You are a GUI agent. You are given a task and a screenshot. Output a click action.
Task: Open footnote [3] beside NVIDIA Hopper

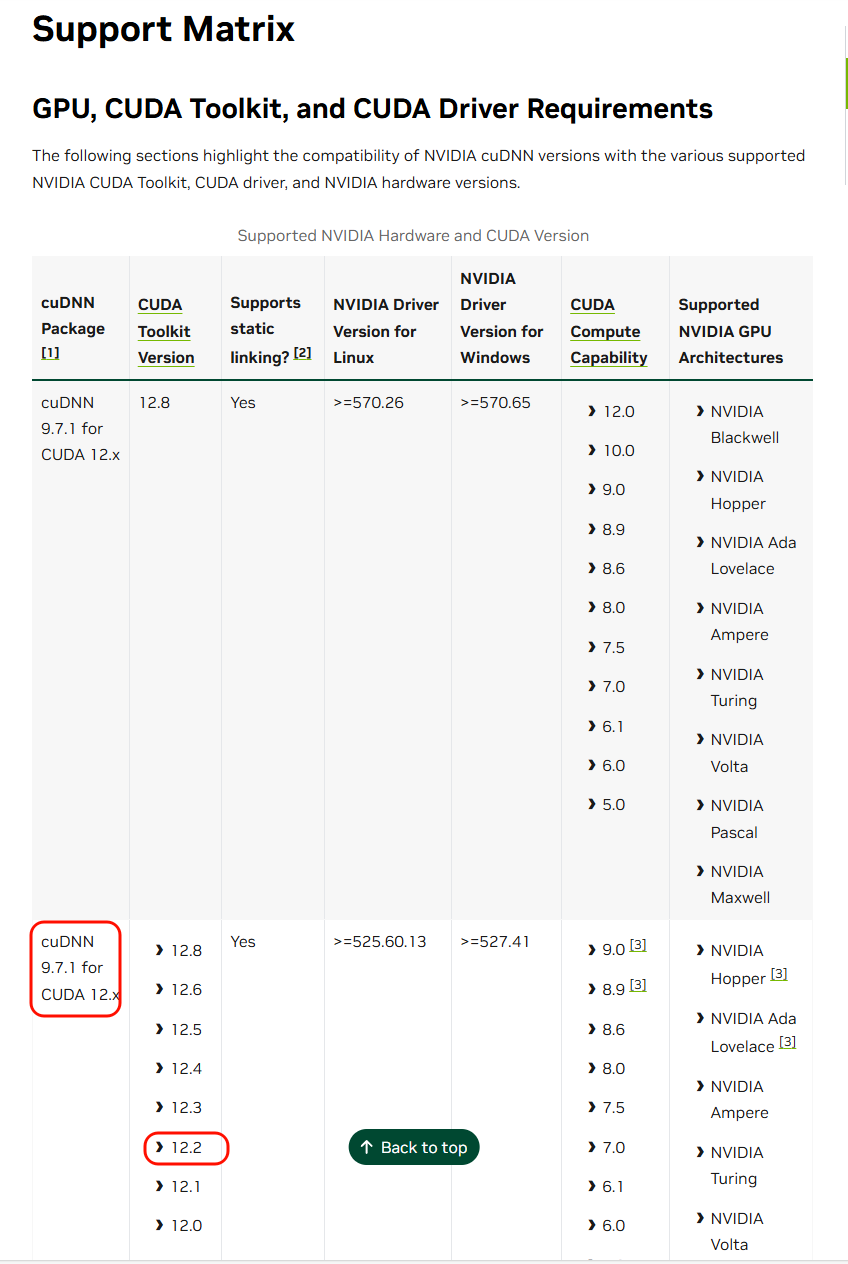click(779, 974)
